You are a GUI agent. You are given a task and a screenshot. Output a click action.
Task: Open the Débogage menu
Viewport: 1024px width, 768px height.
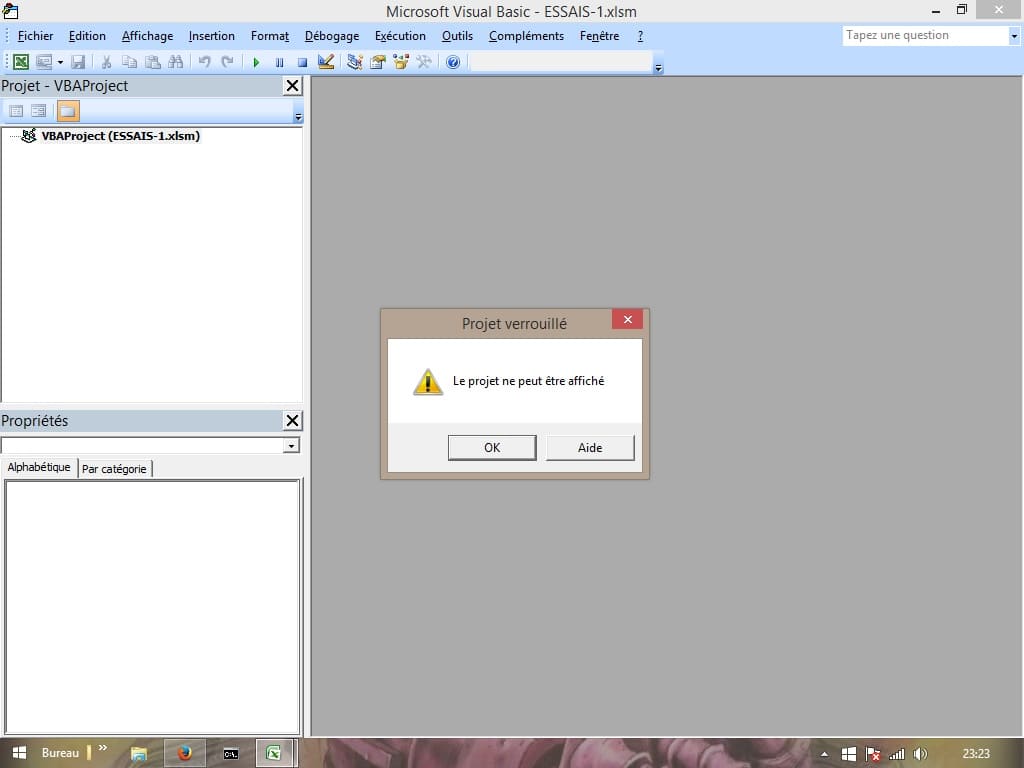[x=332, y=36]
